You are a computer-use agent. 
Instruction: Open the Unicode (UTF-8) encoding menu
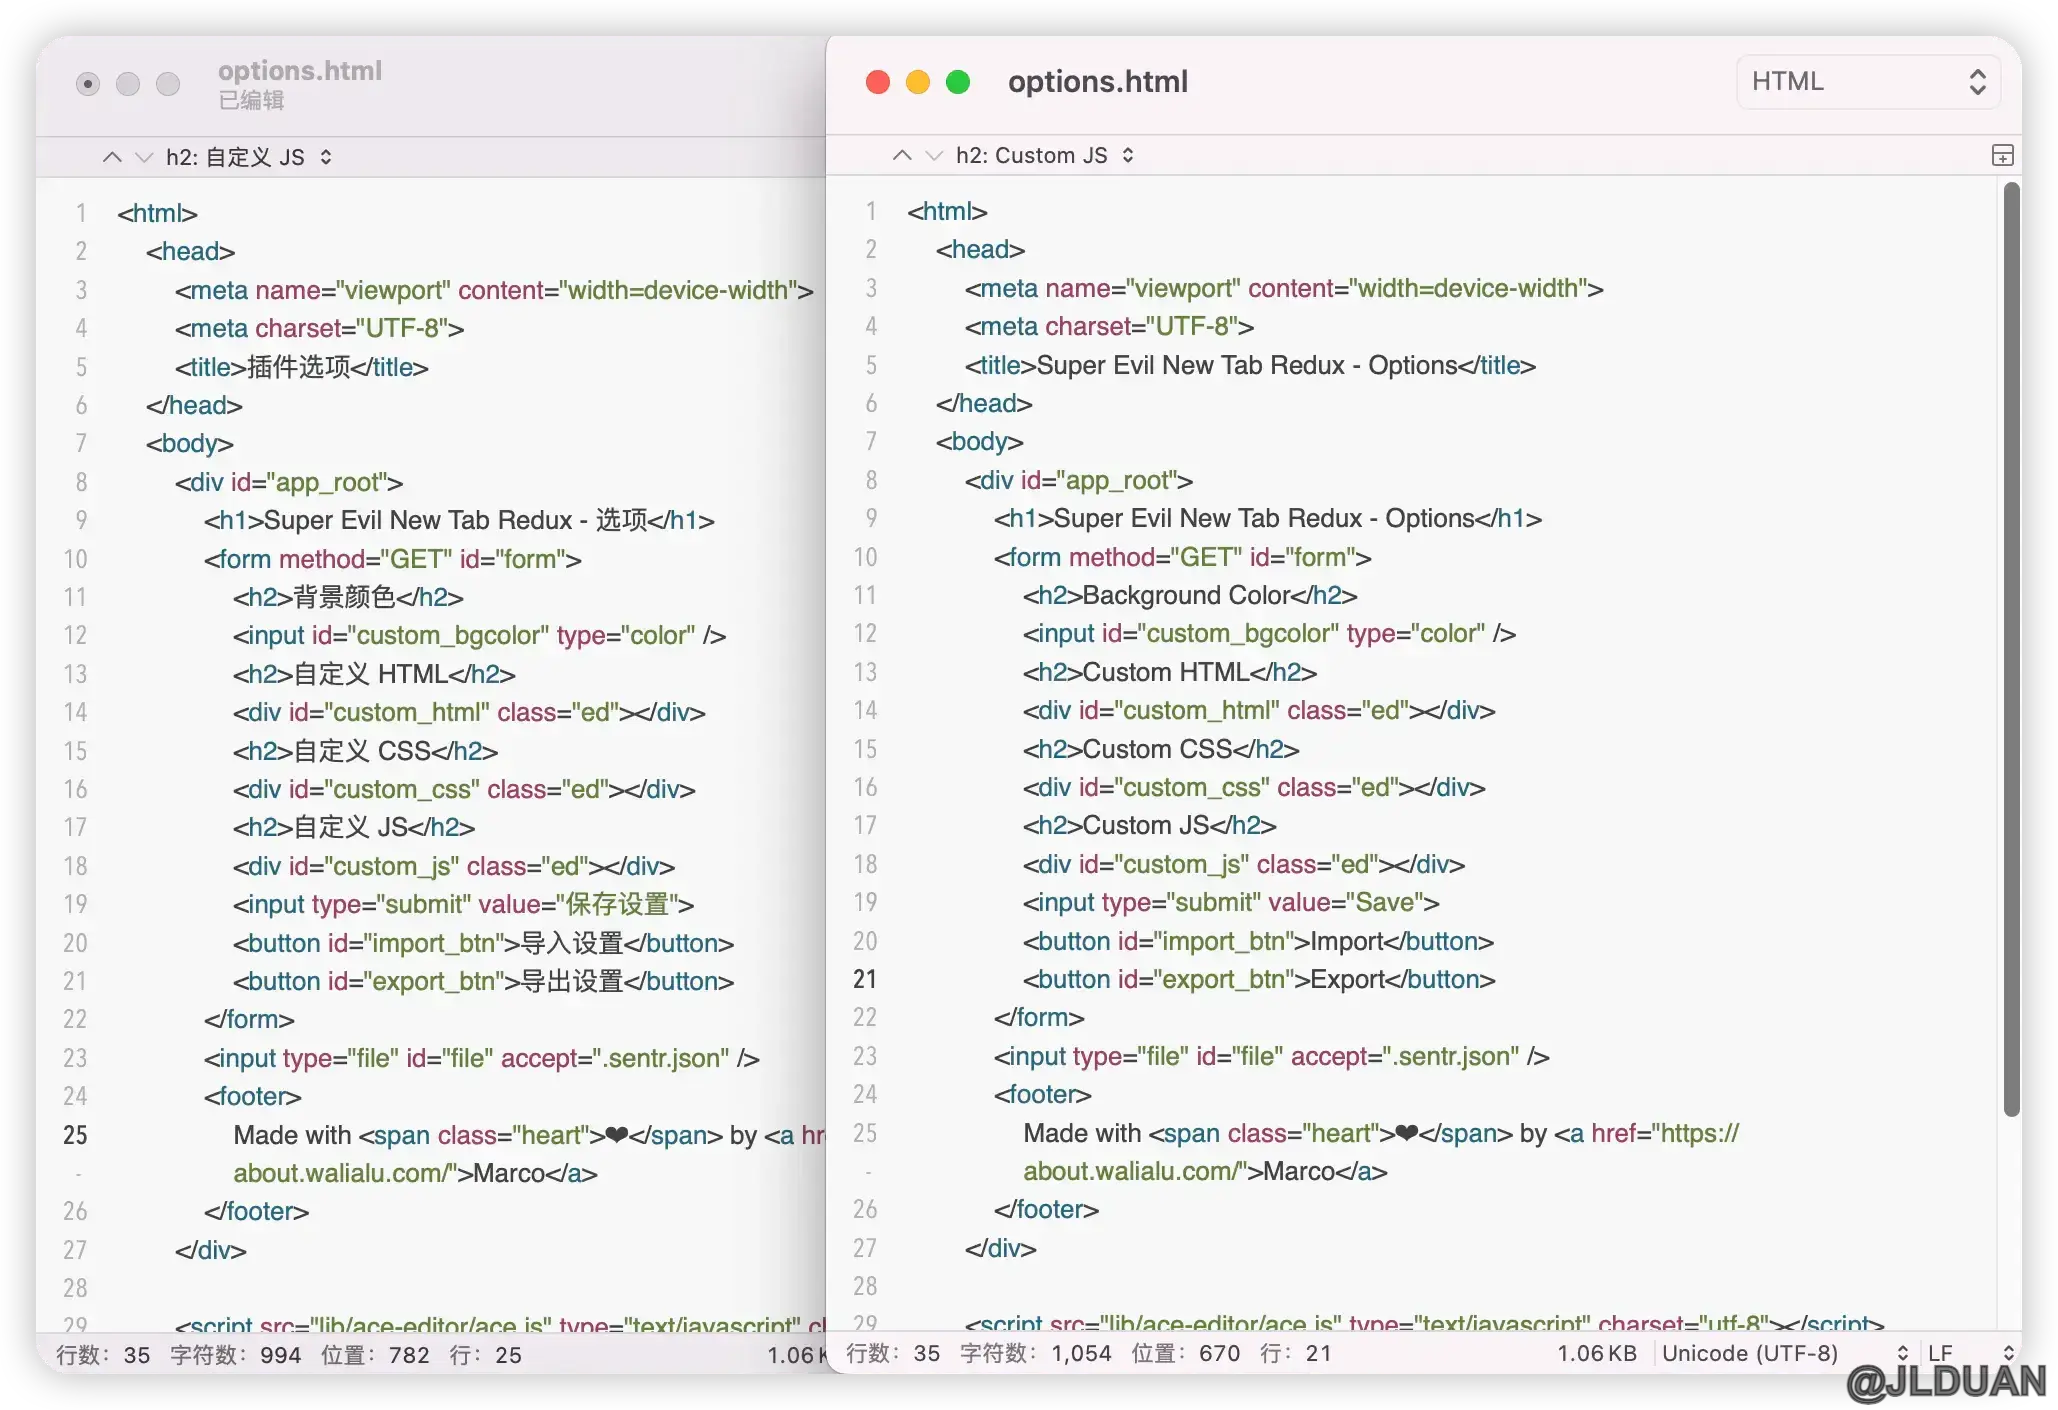(x=1784, y=1353)
